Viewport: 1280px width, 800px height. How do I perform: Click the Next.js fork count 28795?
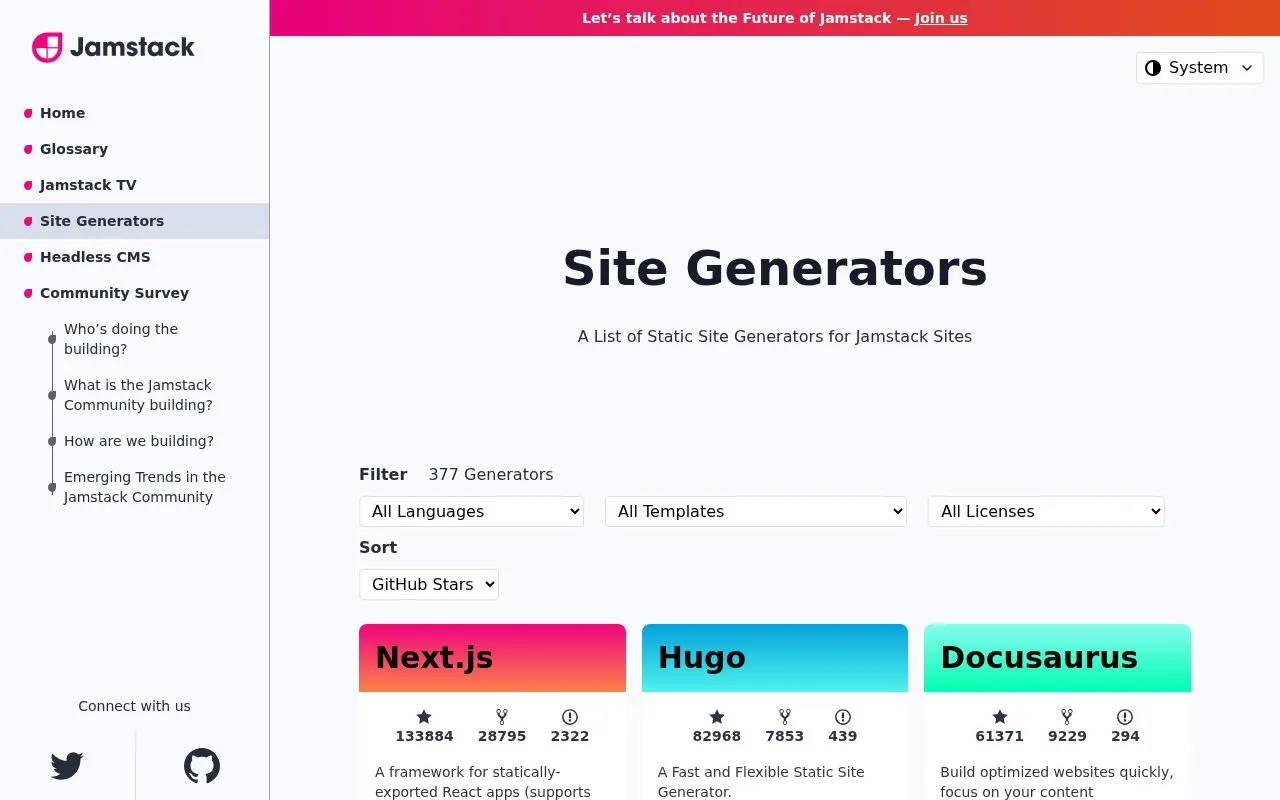pos(502,736)
